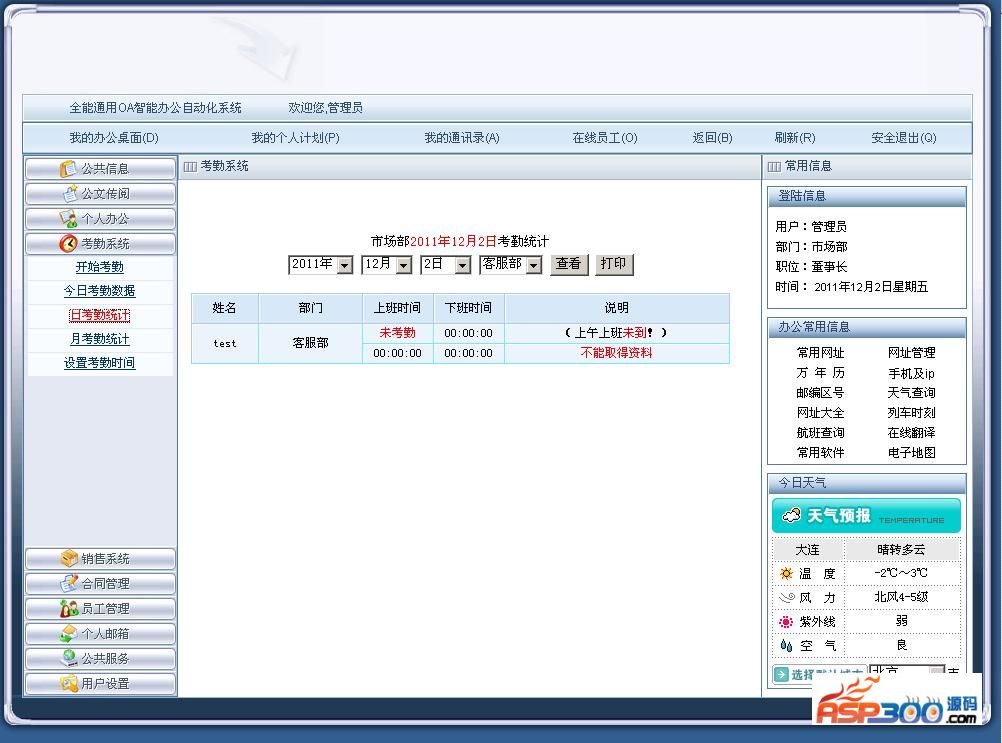The image size is (1002, 743).
Task: Click the 用户设置 sidebar icon
Action: pyautogui.click(x=68, y=684)
